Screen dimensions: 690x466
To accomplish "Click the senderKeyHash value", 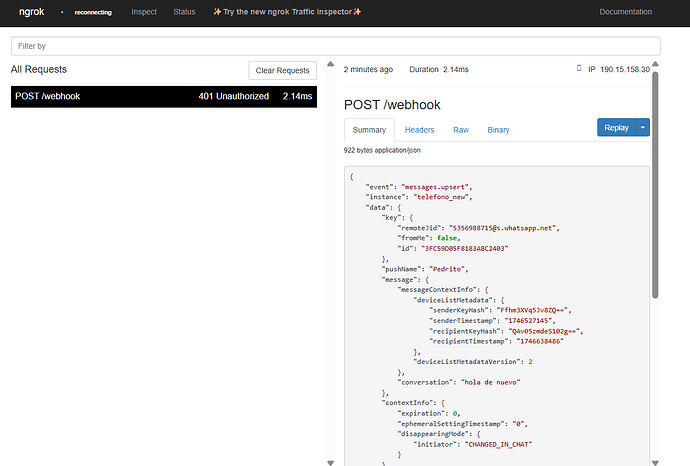I will pos(532,310).
